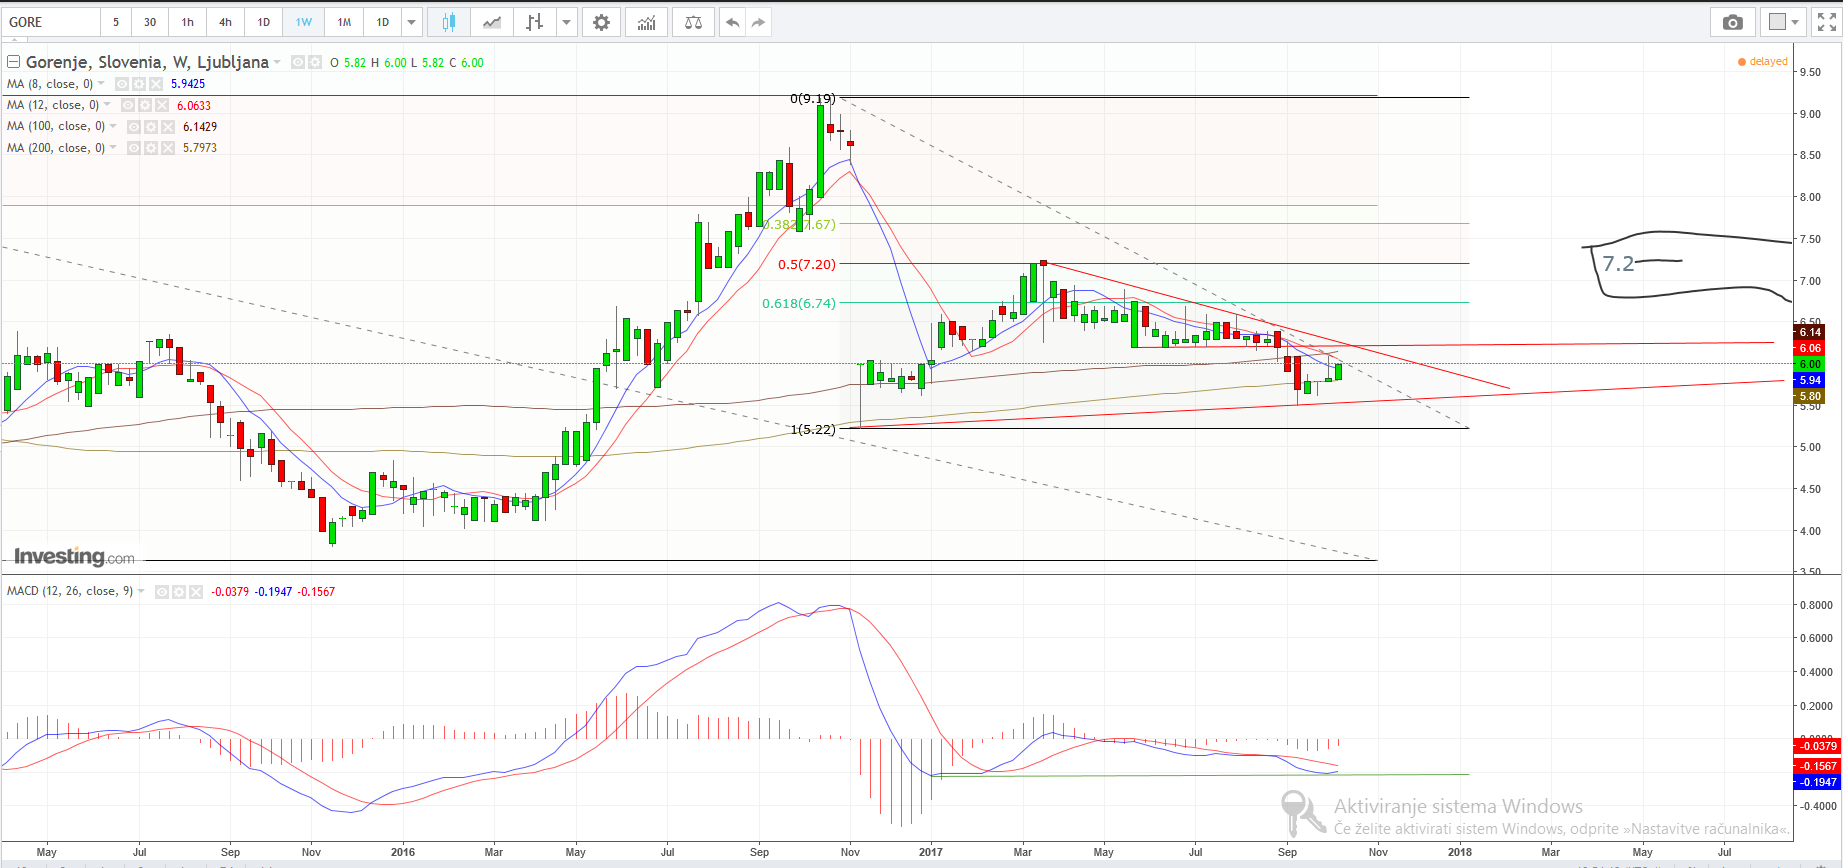1843x868 pixels.
Task: Click the 1(5.22) Fibonacci level label
Action: [813, 430]
